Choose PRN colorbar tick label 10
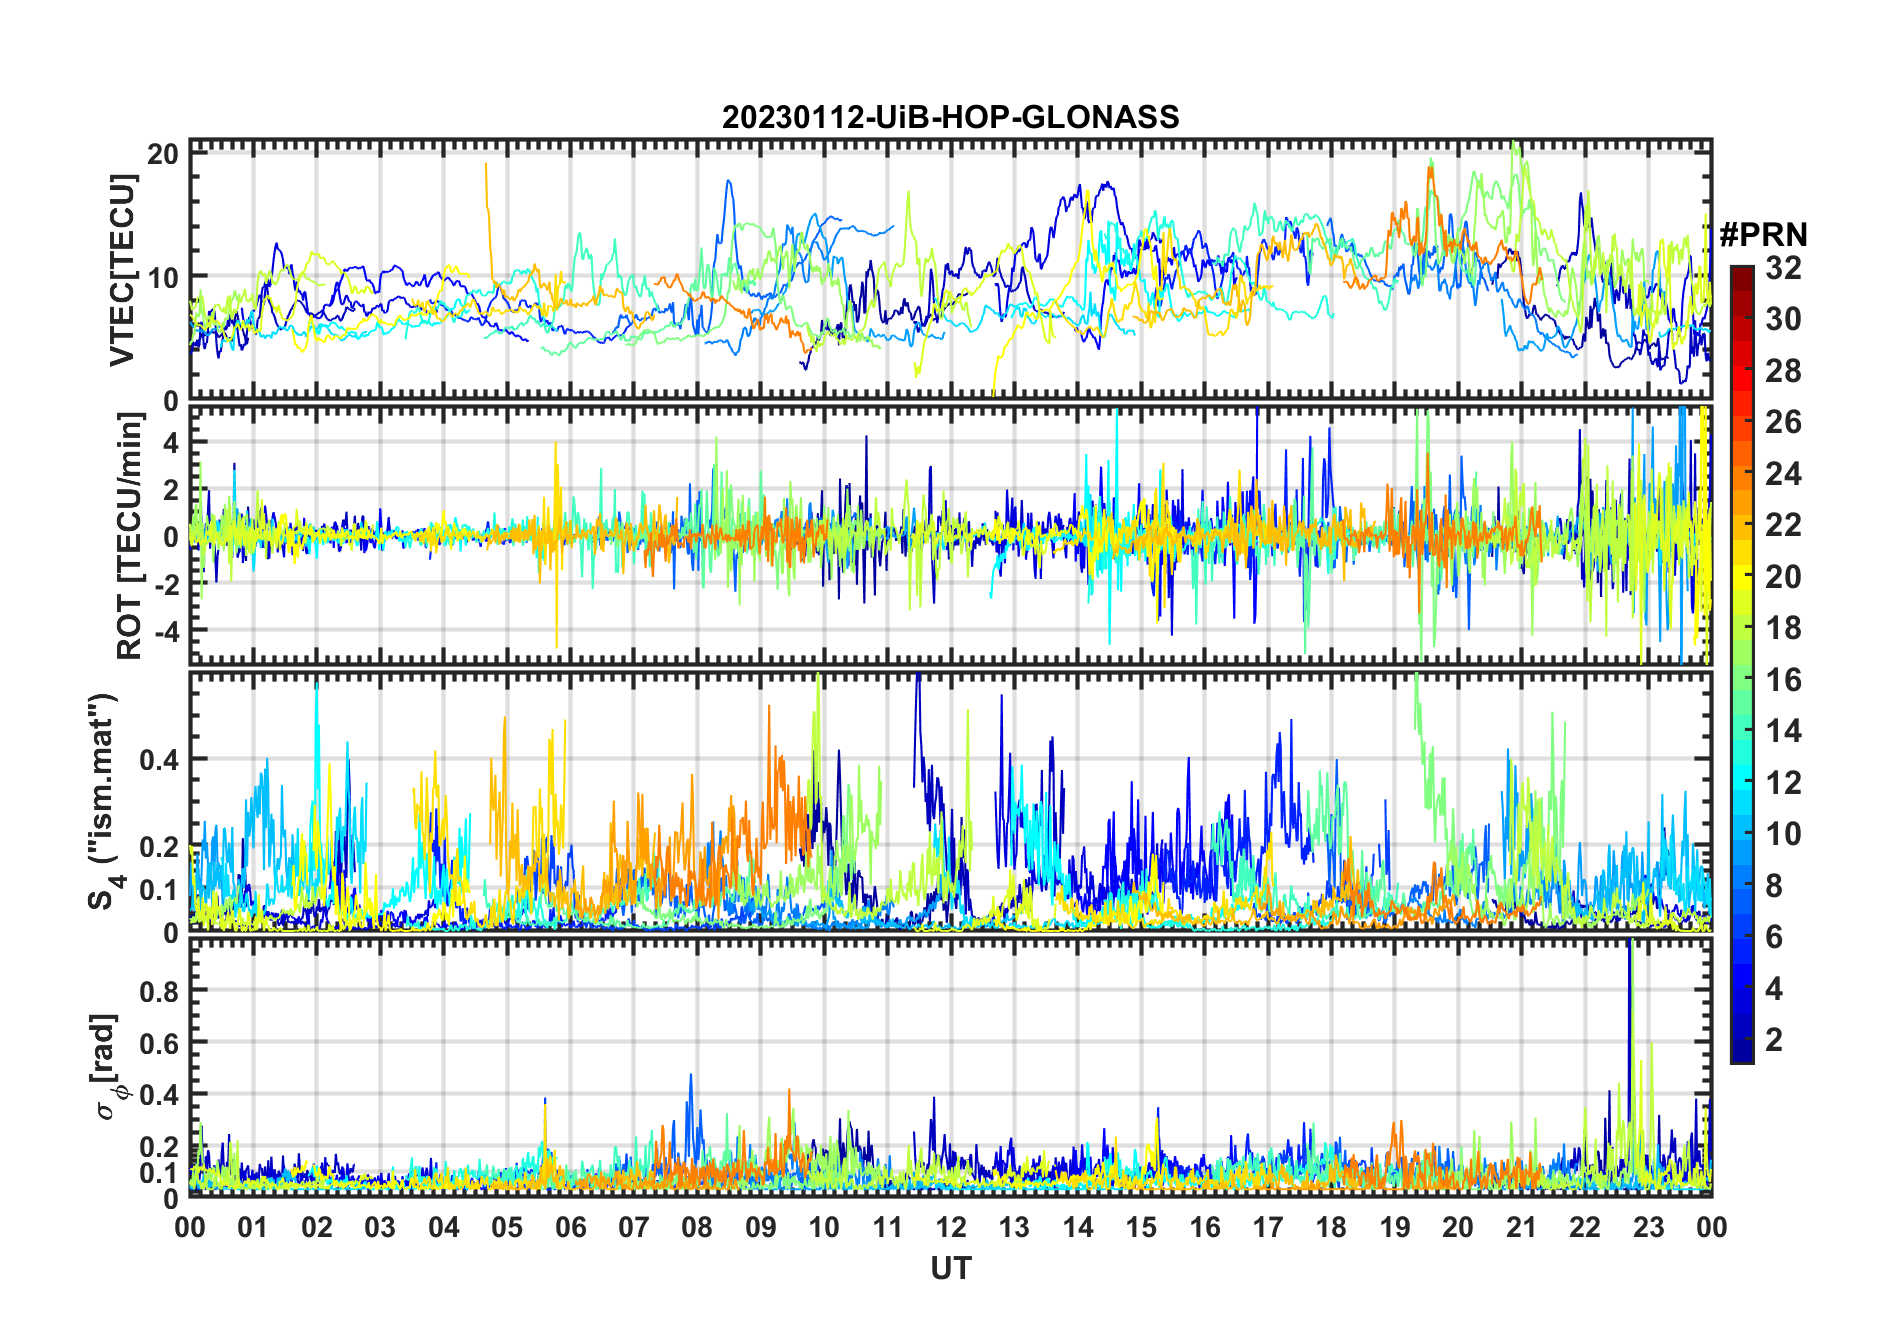Image resolution: width=1902 pixels, height=1330 pixels. click(x=1784, y=834)
